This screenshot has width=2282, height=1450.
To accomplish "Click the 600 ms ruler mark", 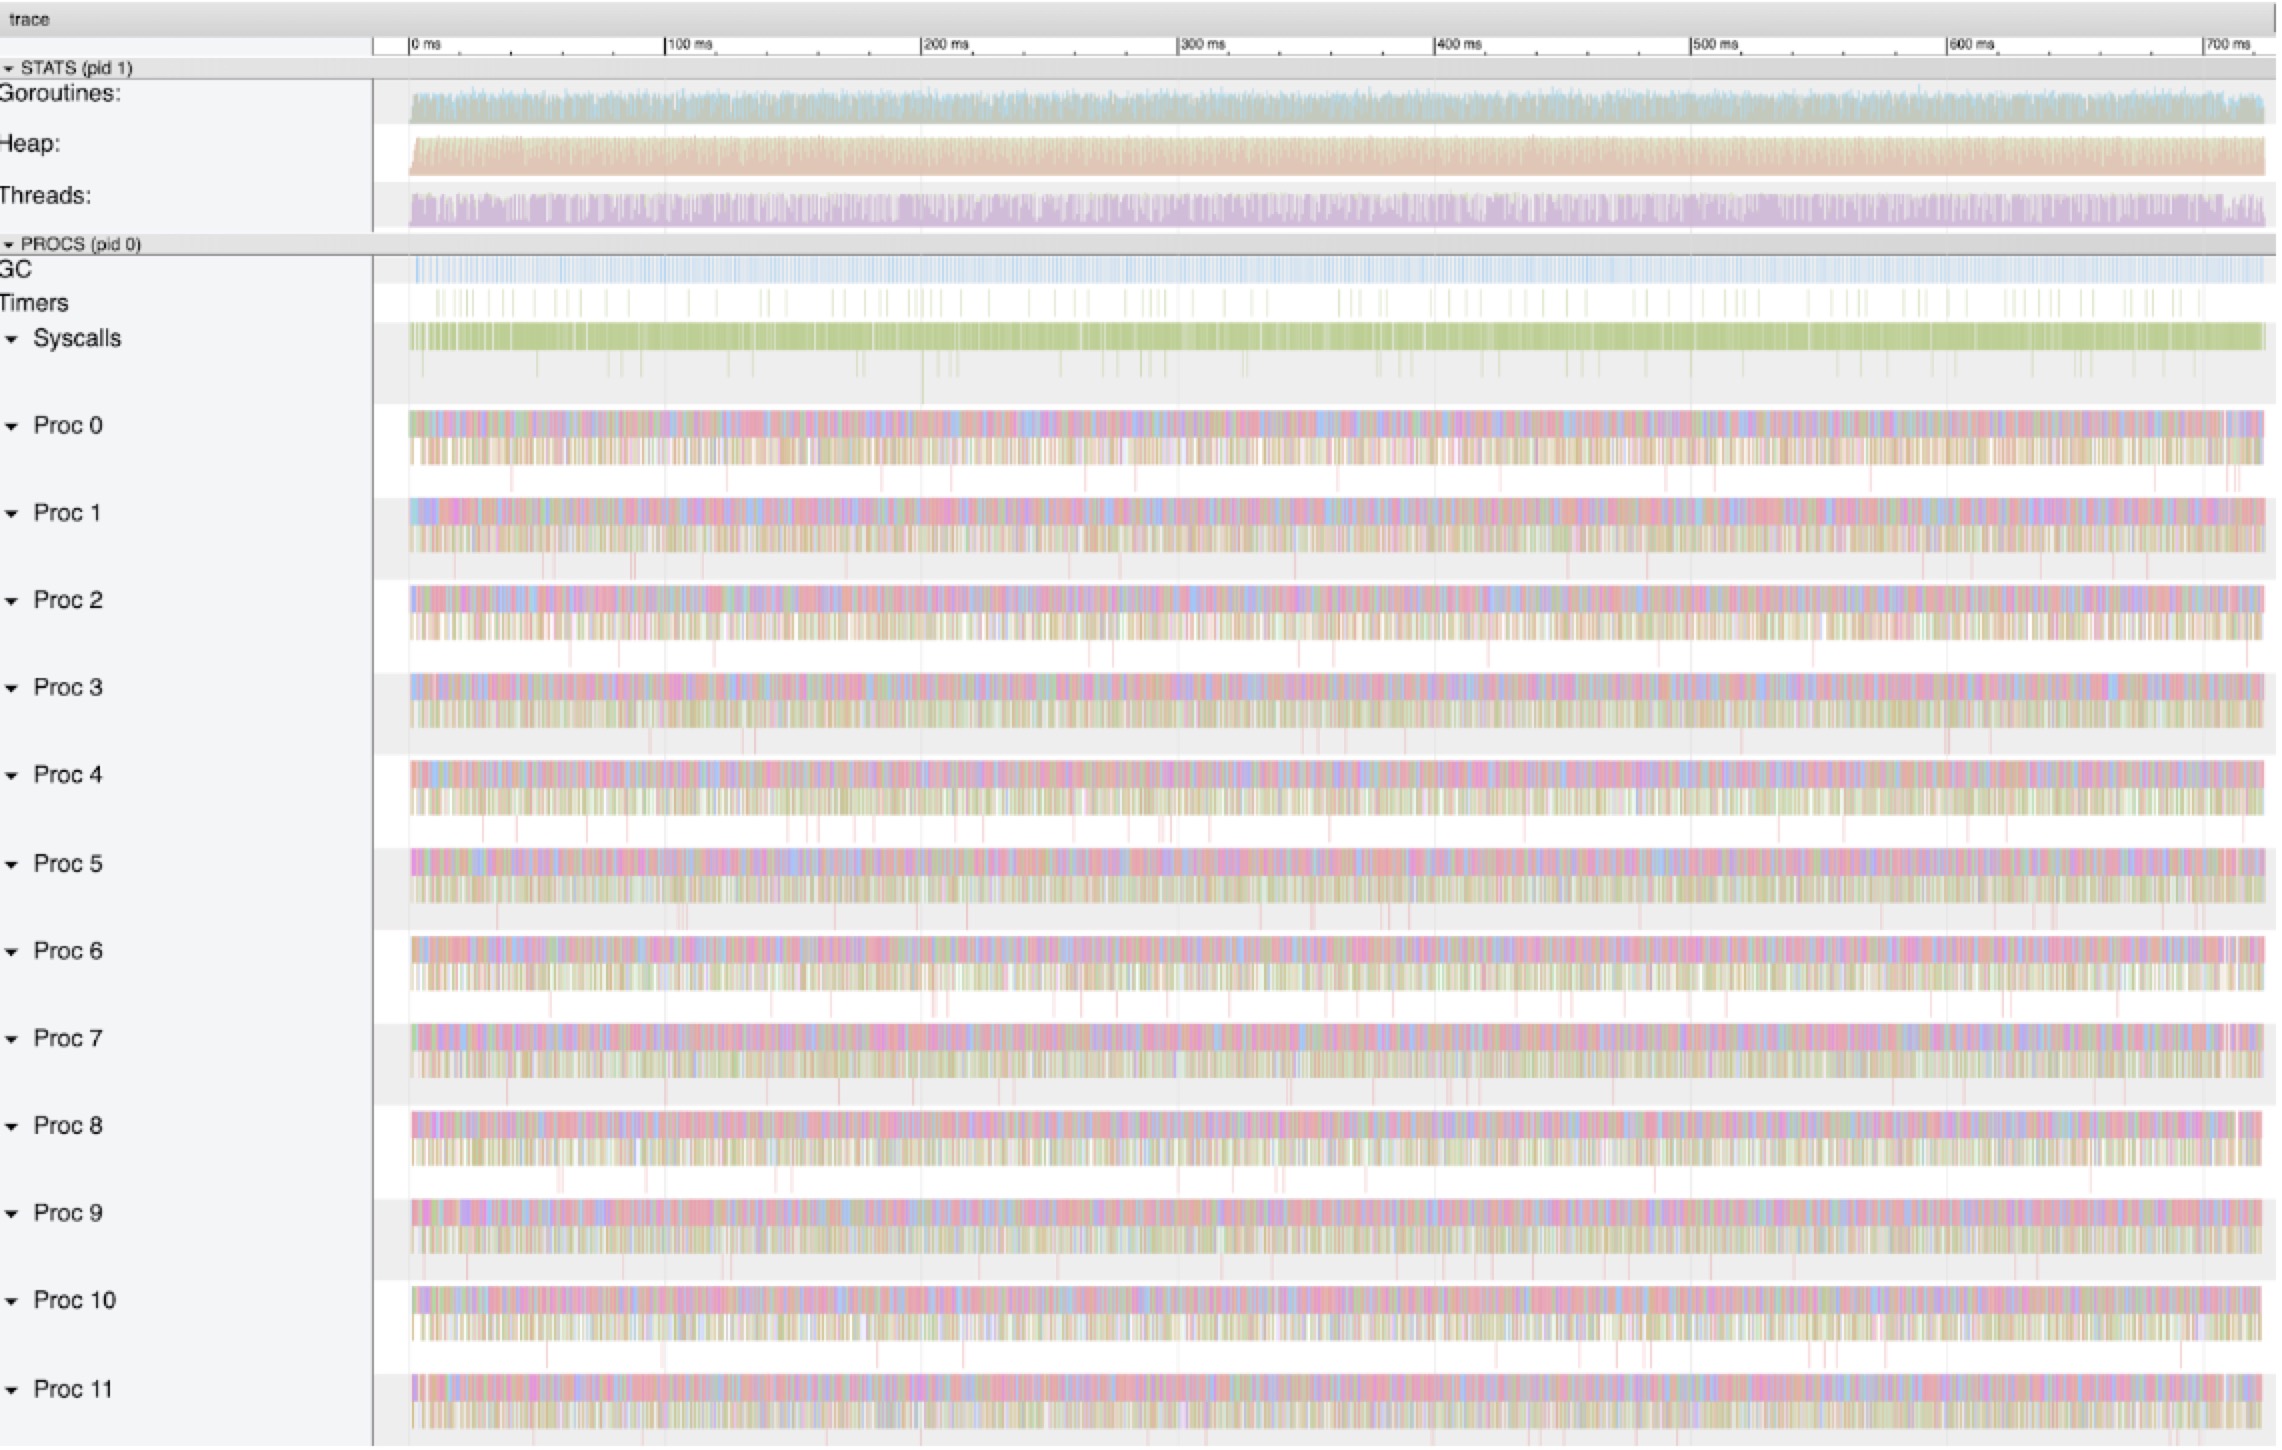I will pos(1971,45).
